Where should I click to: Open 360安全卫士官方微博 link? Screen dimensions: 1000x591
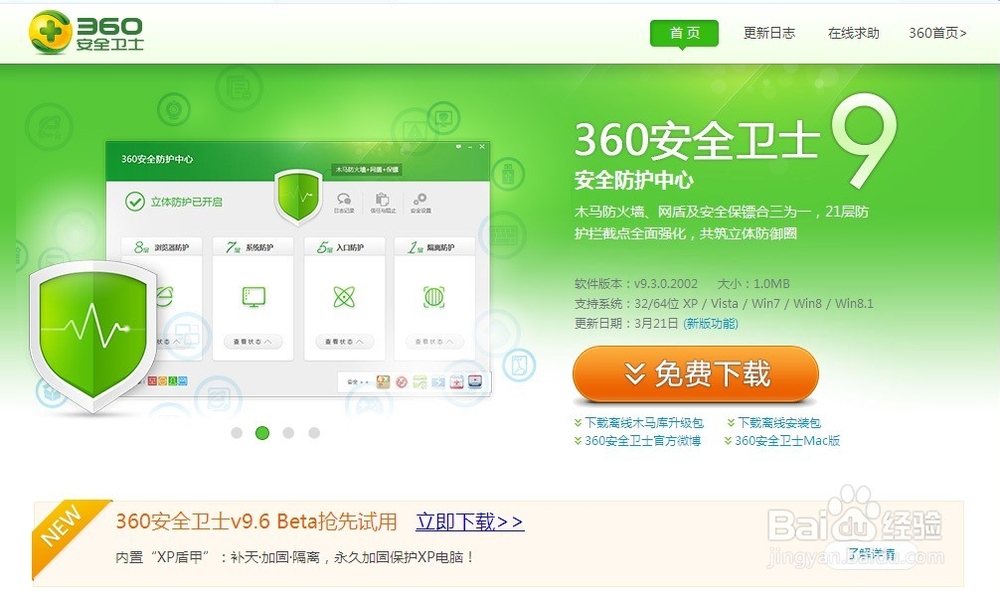[x=643, y=441]
